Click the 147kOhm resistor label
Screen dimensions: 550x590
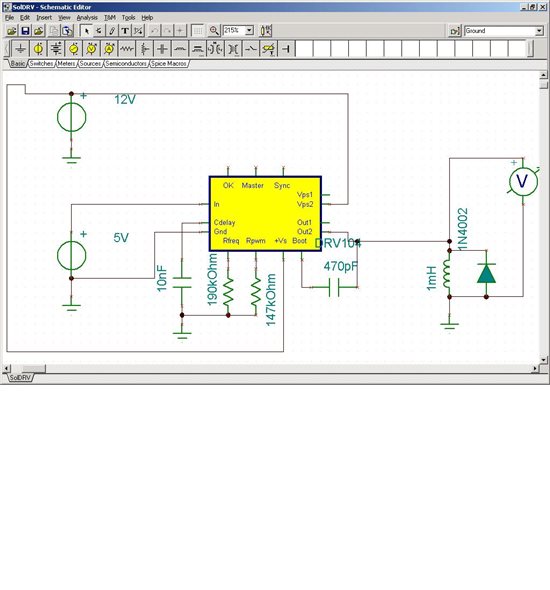271,300
